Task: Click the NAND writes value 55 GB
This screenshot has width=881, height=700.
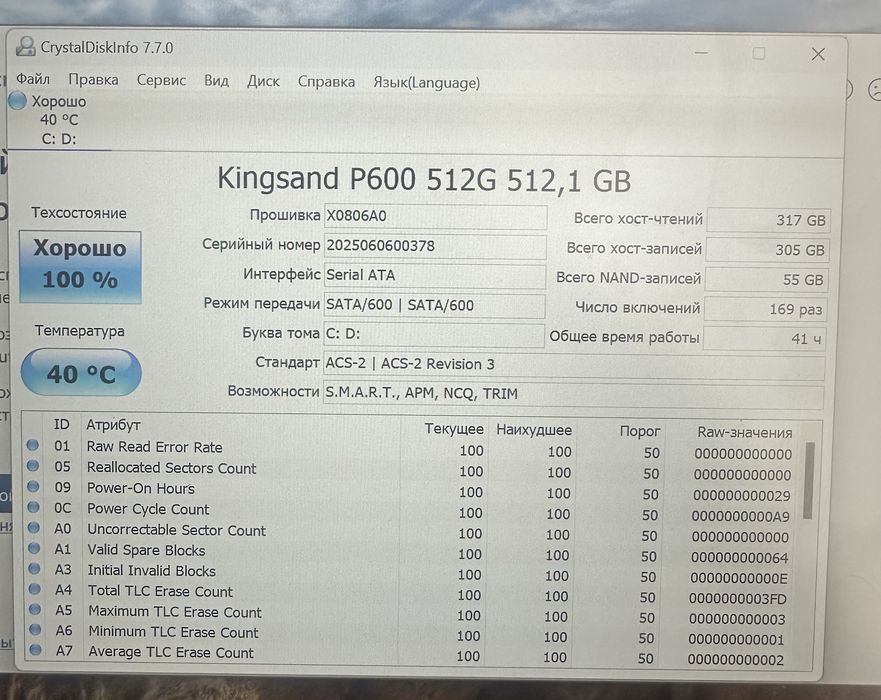Action: 767,279
